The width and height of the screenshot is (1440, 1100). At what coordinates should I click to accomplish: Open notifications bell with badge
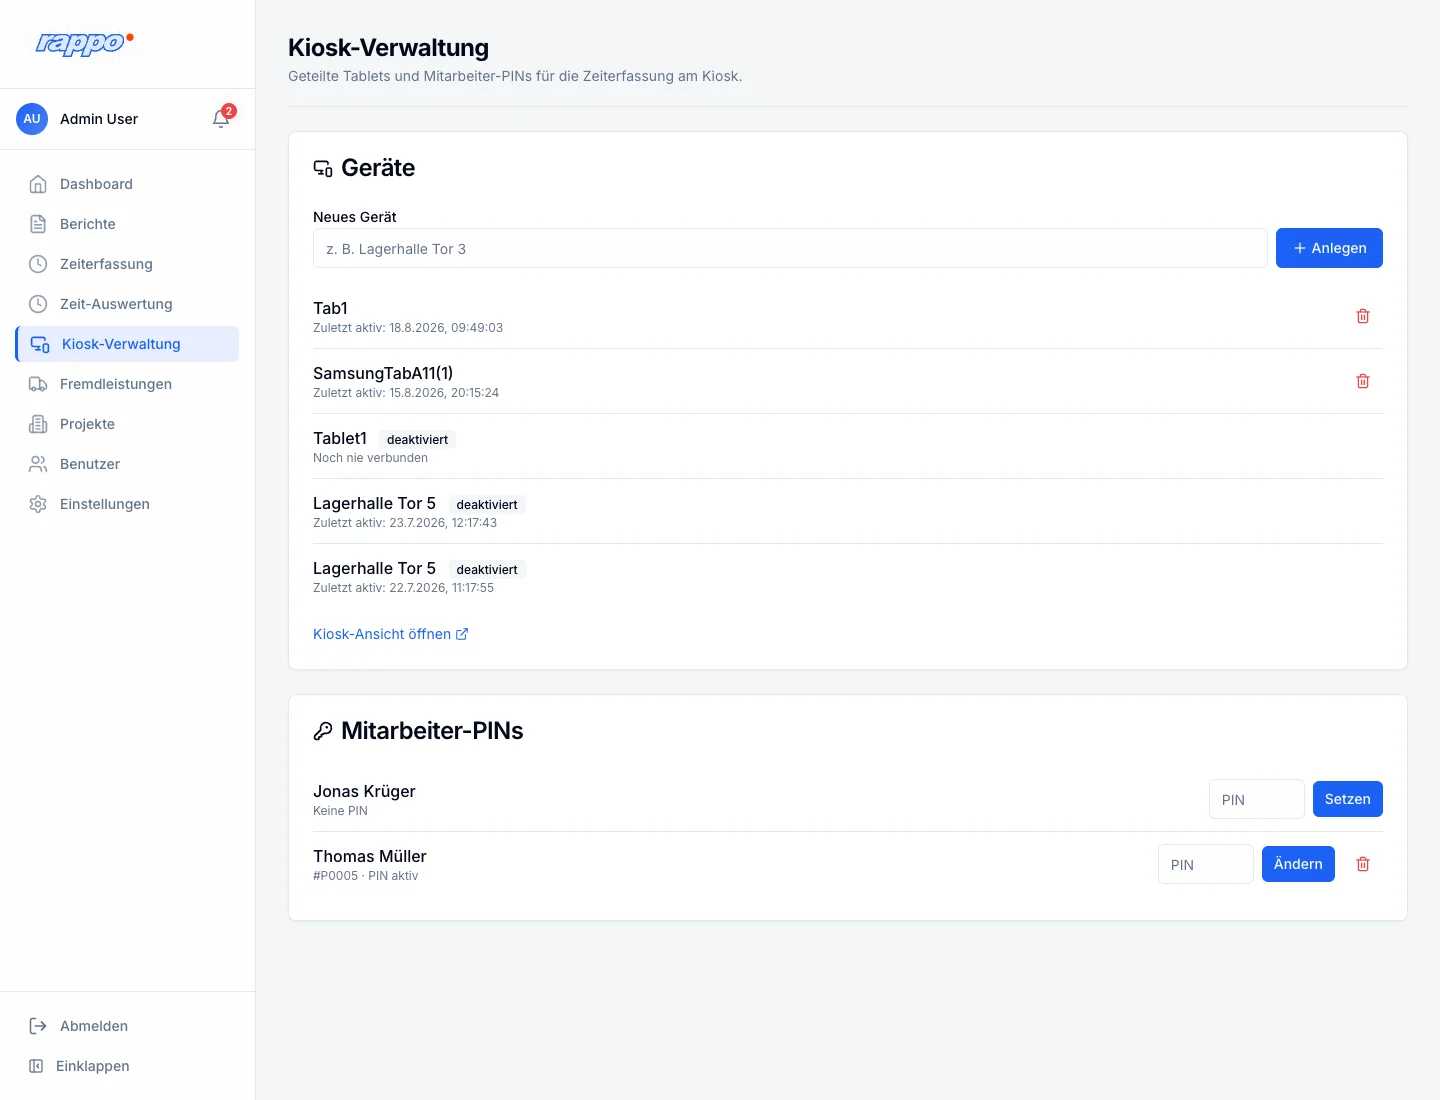click(222, 118)
